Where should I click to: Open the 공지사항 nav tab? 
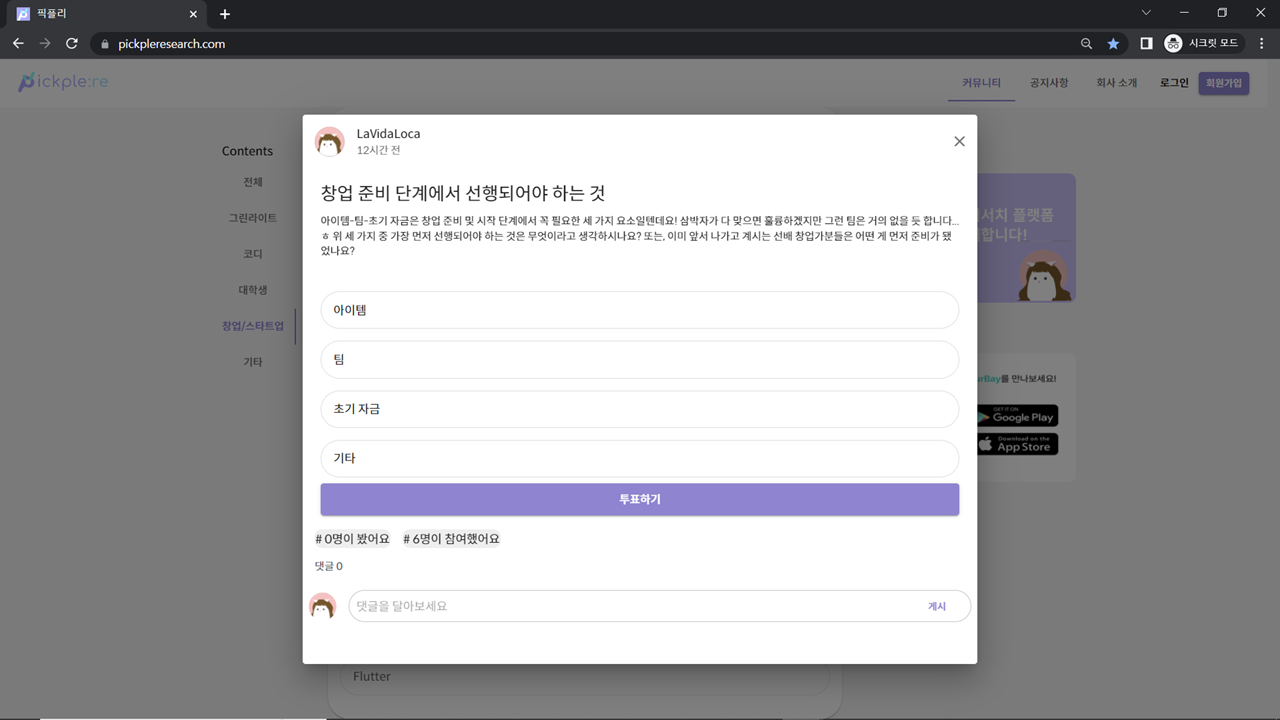1049,83
